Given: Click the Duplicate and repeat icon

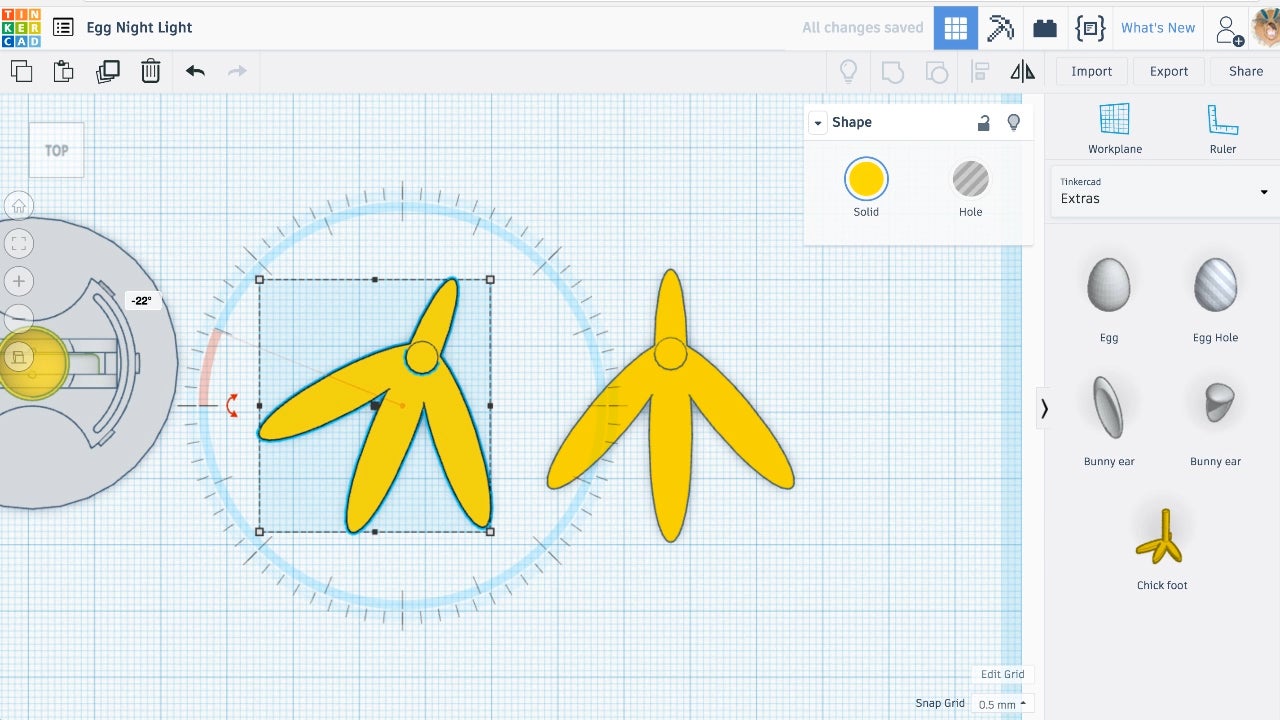Looking at the screenshot, I should tap(107, 71).
